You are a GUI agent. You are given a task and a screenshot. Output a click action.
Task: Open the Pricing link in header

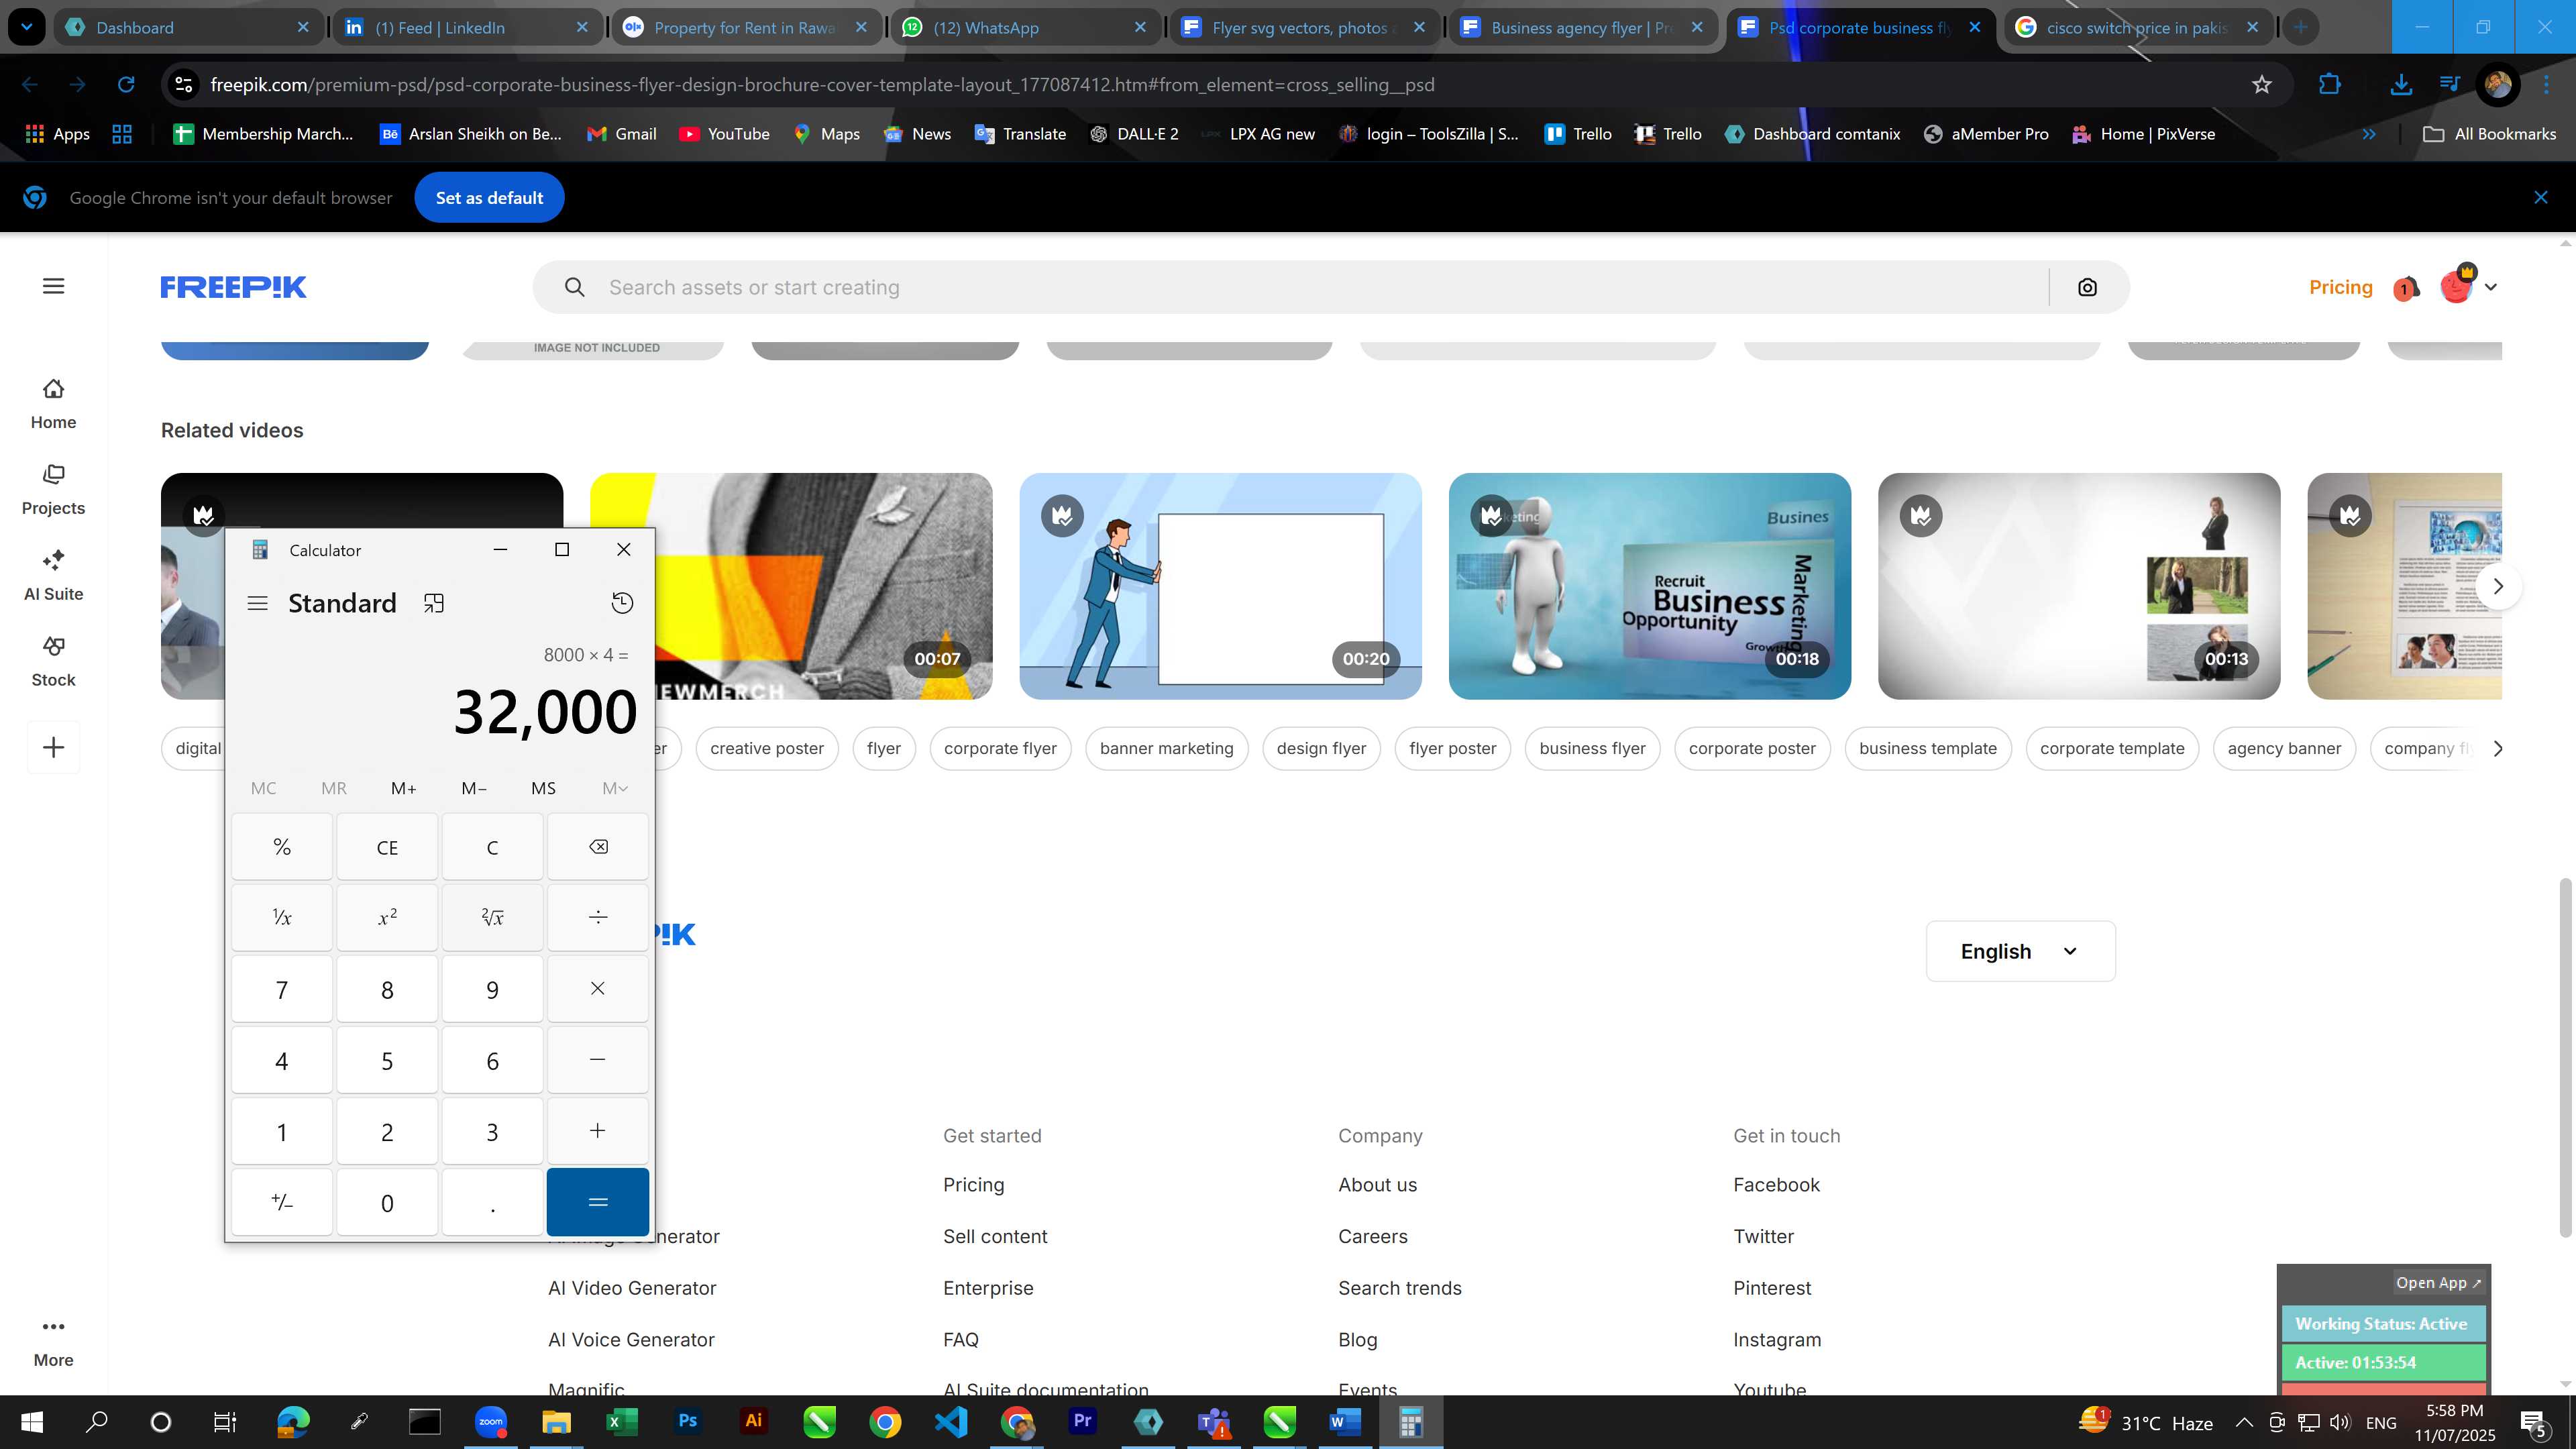coord(2340,287)
